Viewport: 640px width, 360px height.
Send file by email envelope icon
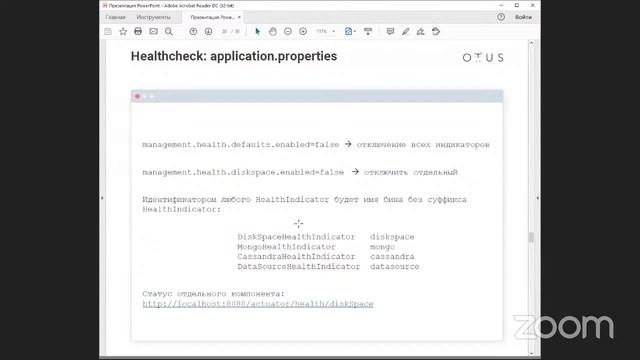coord(153,31)
